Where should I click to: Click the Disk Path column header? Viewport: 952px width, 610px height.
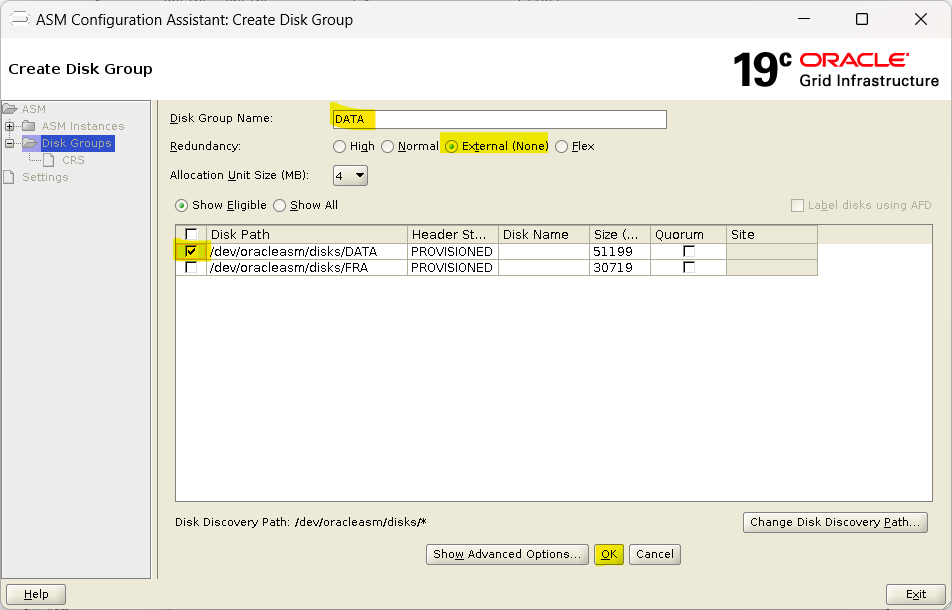(307, 234)
